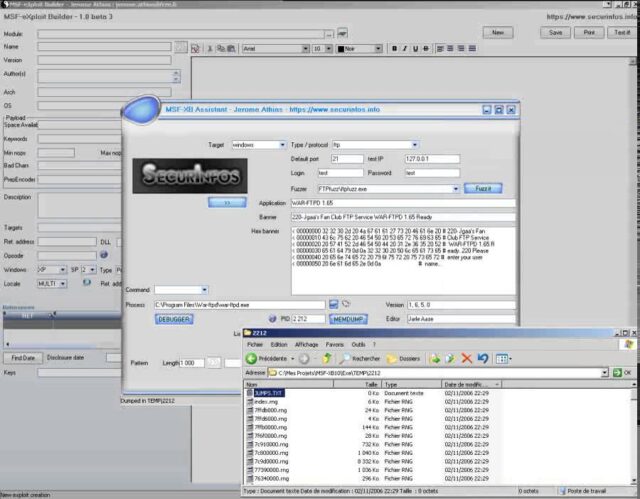Open the font size 10 dropdown
Screen dimensions: 640x499
329,49
